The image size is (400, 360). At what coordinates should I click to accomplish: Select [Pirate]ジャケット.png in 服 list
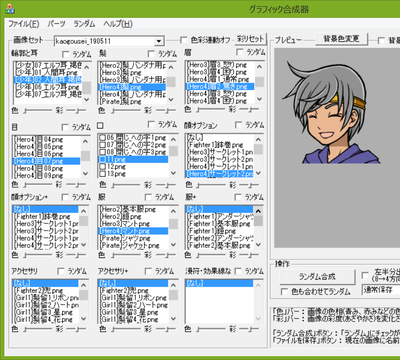pyautogui.click(x=133, y=246)
